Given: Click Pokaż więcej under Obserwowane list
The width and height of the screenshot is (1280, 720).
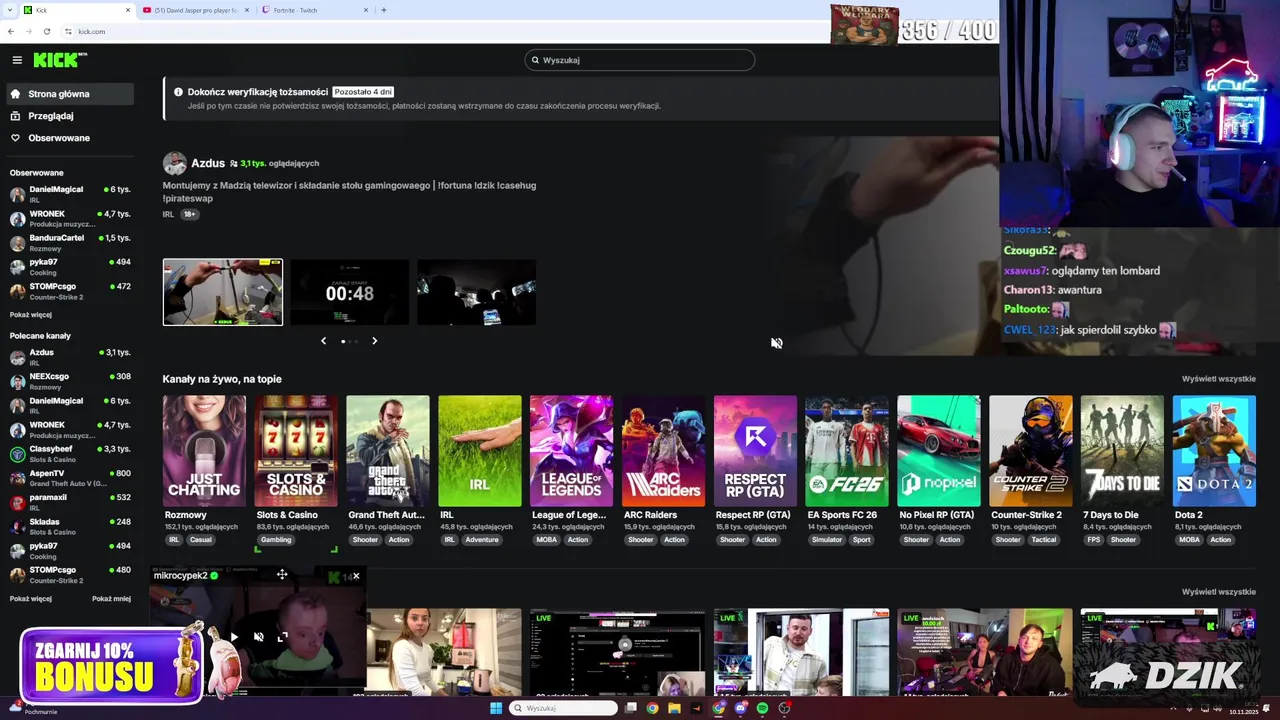Looking at the screenshot, I should click(x=31, y=315).
